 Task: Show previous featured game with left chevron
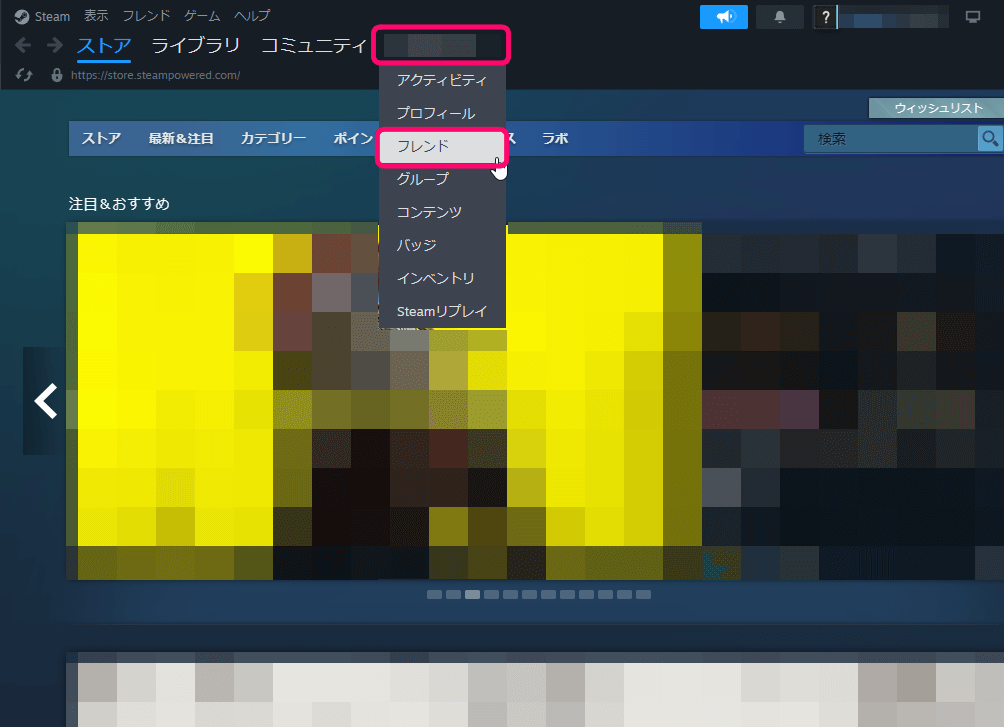click(45, 401)
